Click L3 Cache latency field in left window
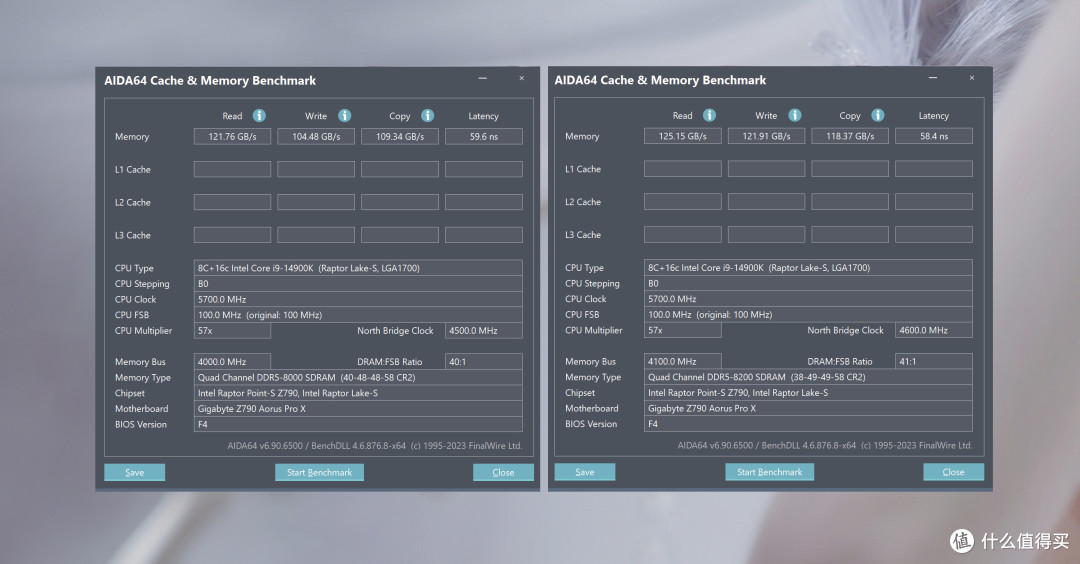Image resolution: width=1080 pixels, height=564 pixels. [484, 235]
